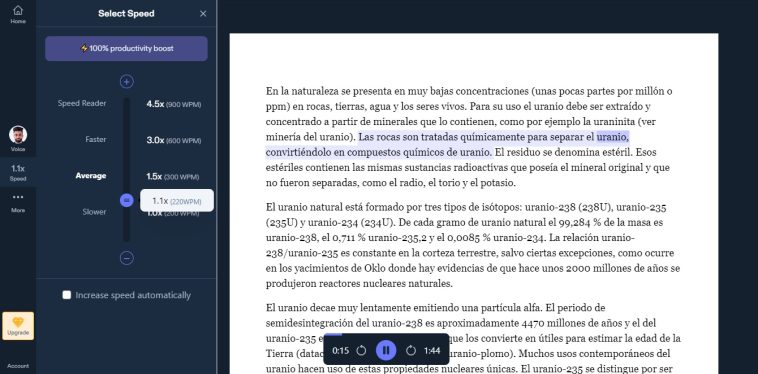Go to Home in sidebar
Viewport: 758px width, 374px height.
click(18, 14)
